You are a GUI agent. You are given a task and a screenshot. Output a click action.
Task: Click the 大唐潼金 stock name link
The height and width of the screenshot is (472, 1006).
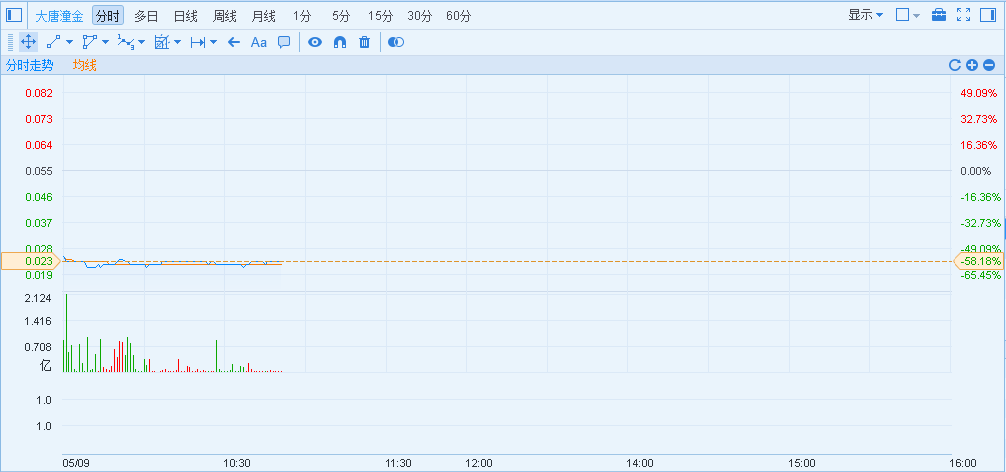coord(59,16)
